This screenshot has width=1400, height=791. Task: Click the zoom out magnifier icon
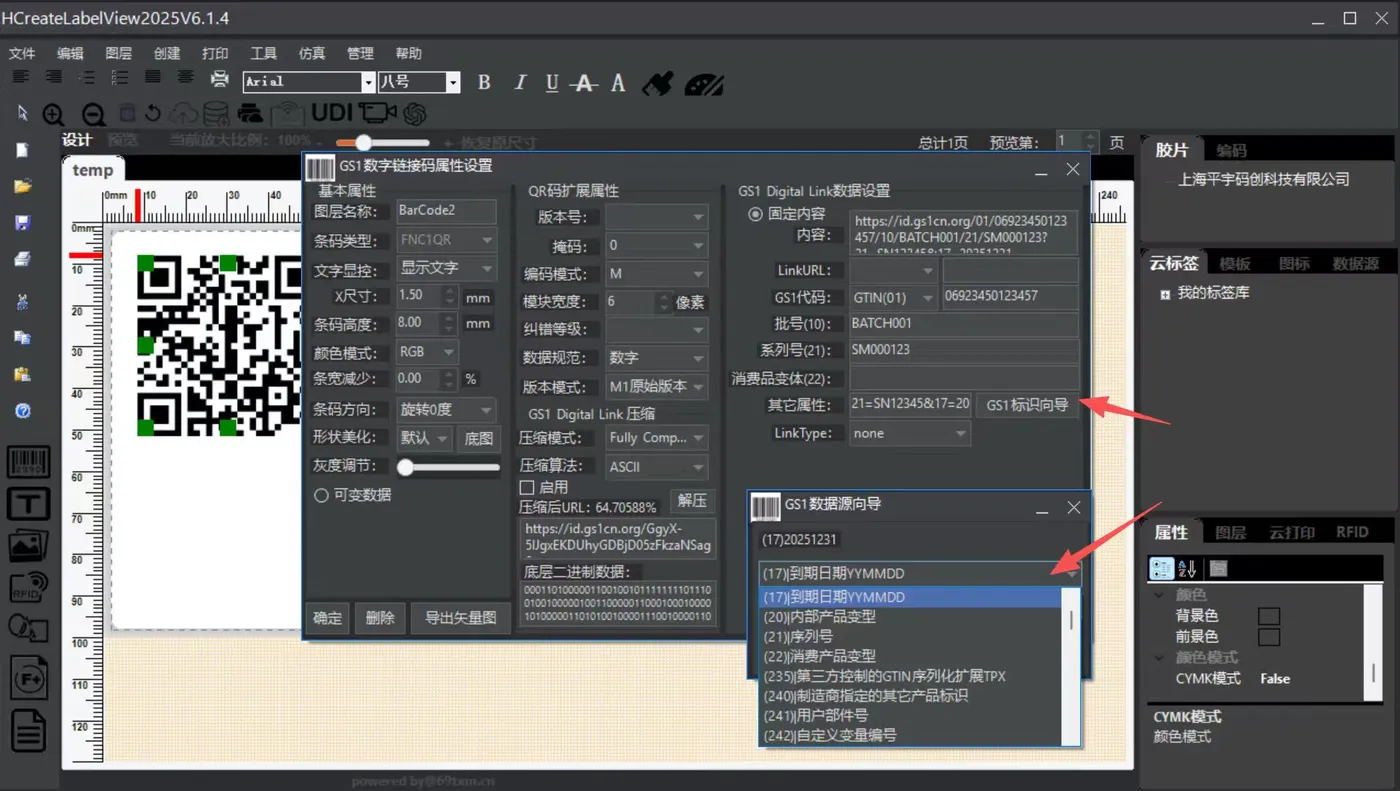[93, 115]
